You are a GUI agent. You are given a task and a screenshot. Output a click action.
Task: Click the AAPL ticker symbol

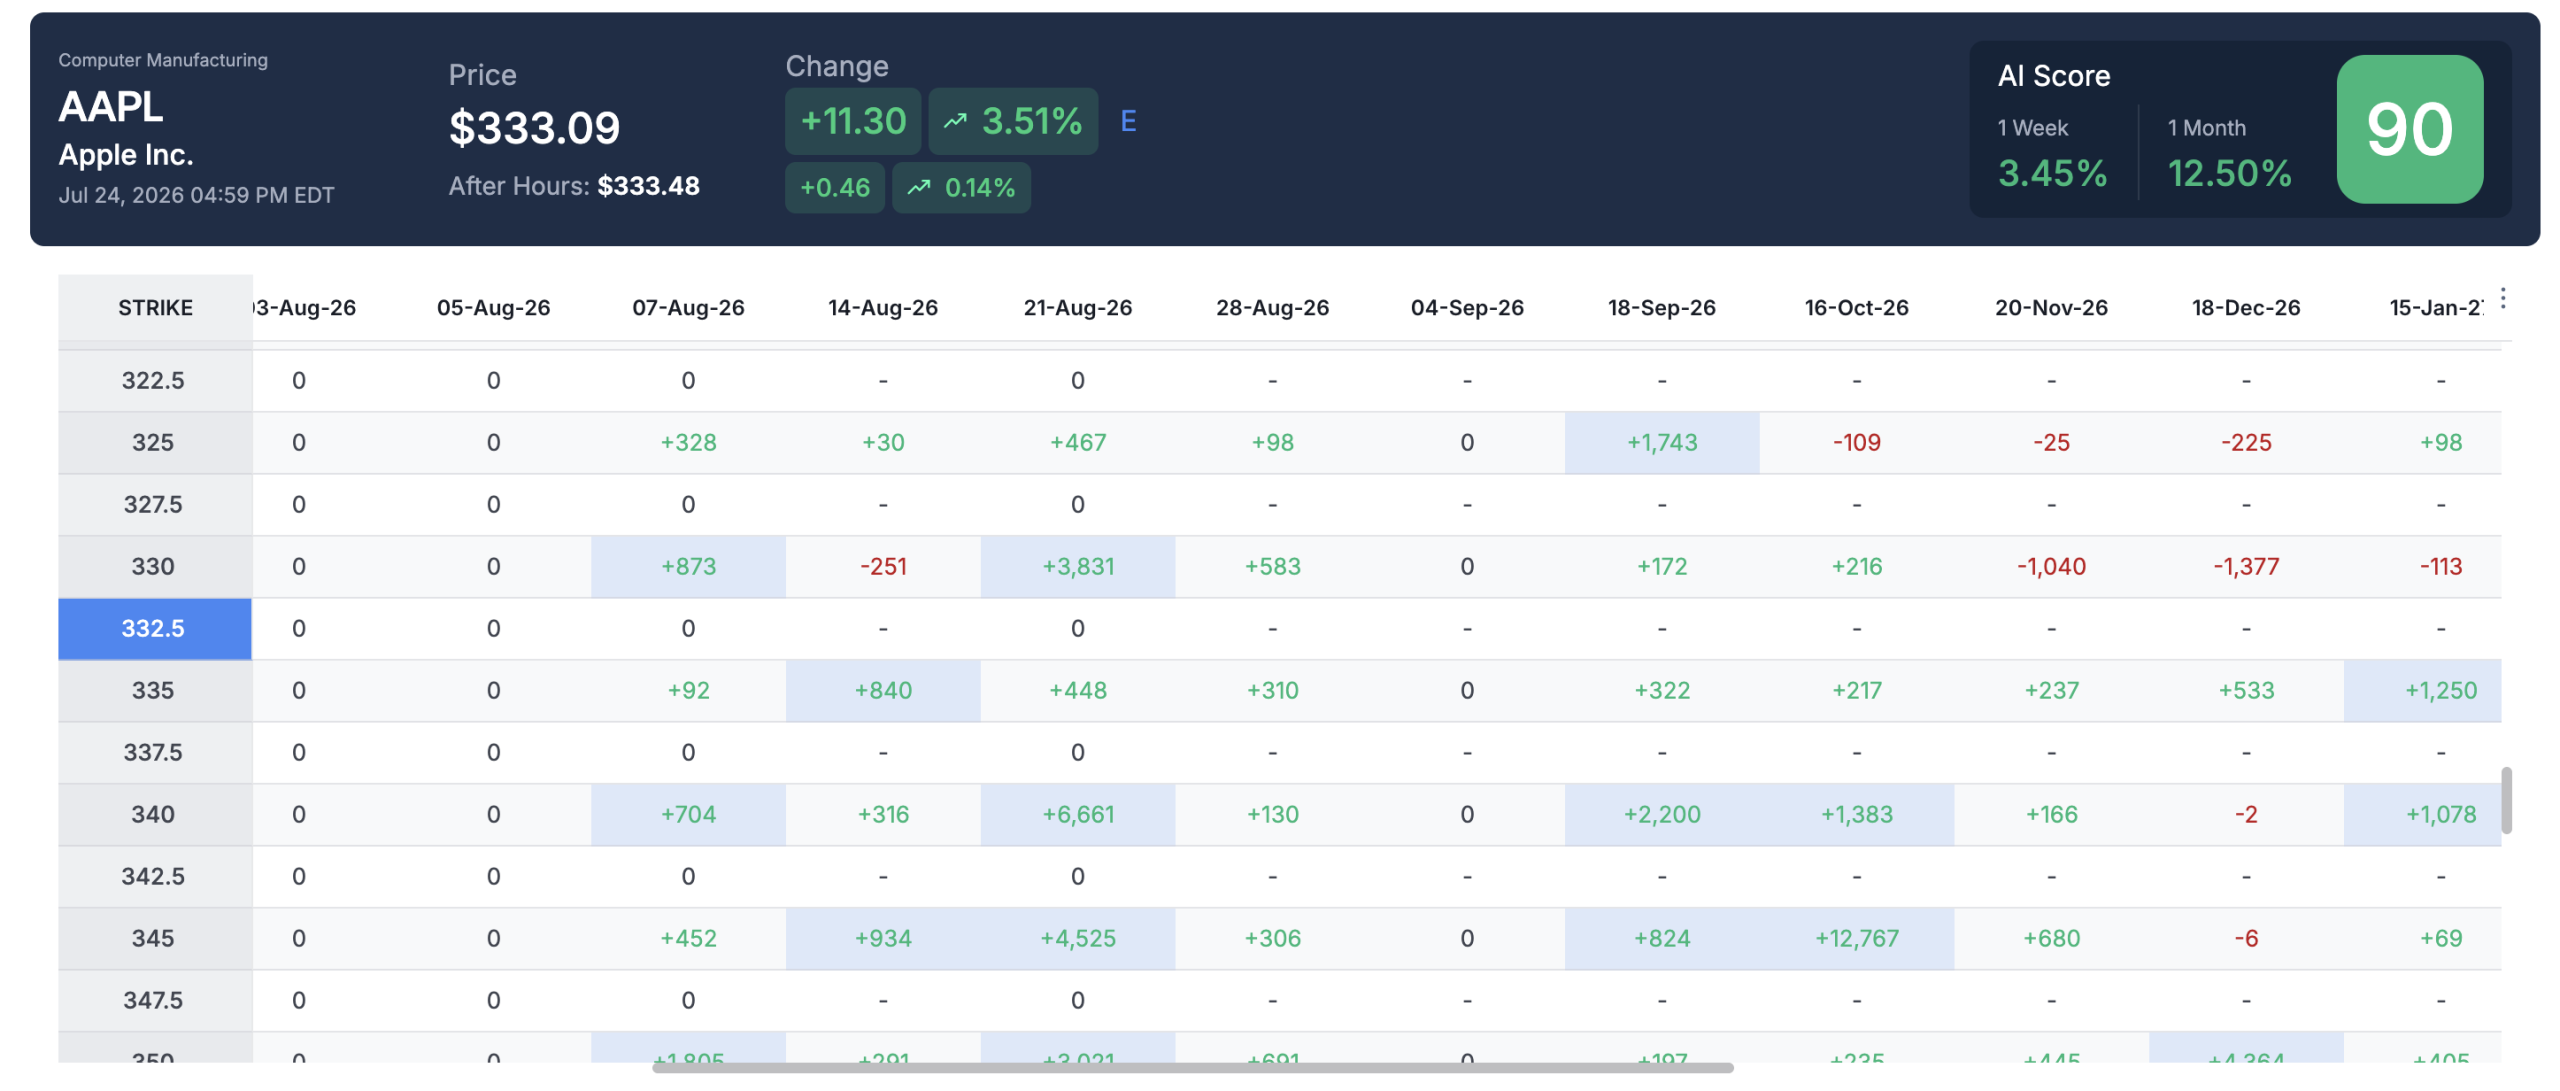point(110,106)
